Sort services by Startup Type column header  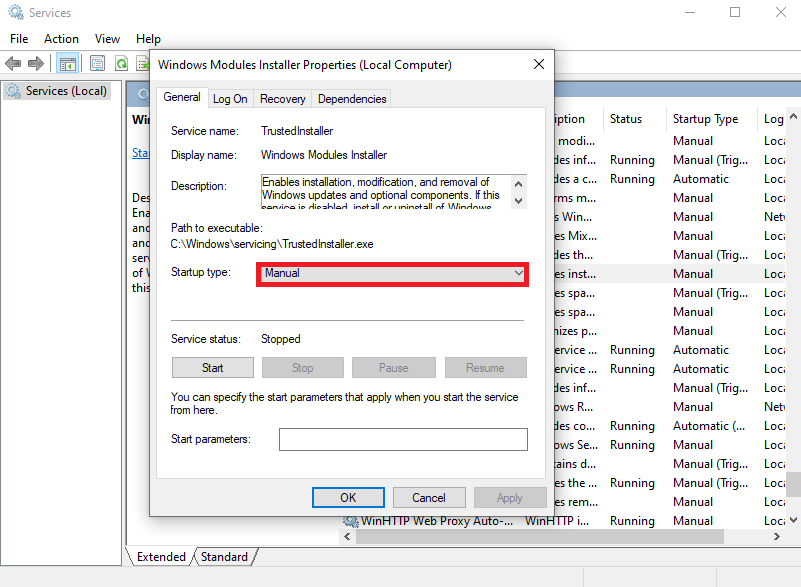[711, 119]
